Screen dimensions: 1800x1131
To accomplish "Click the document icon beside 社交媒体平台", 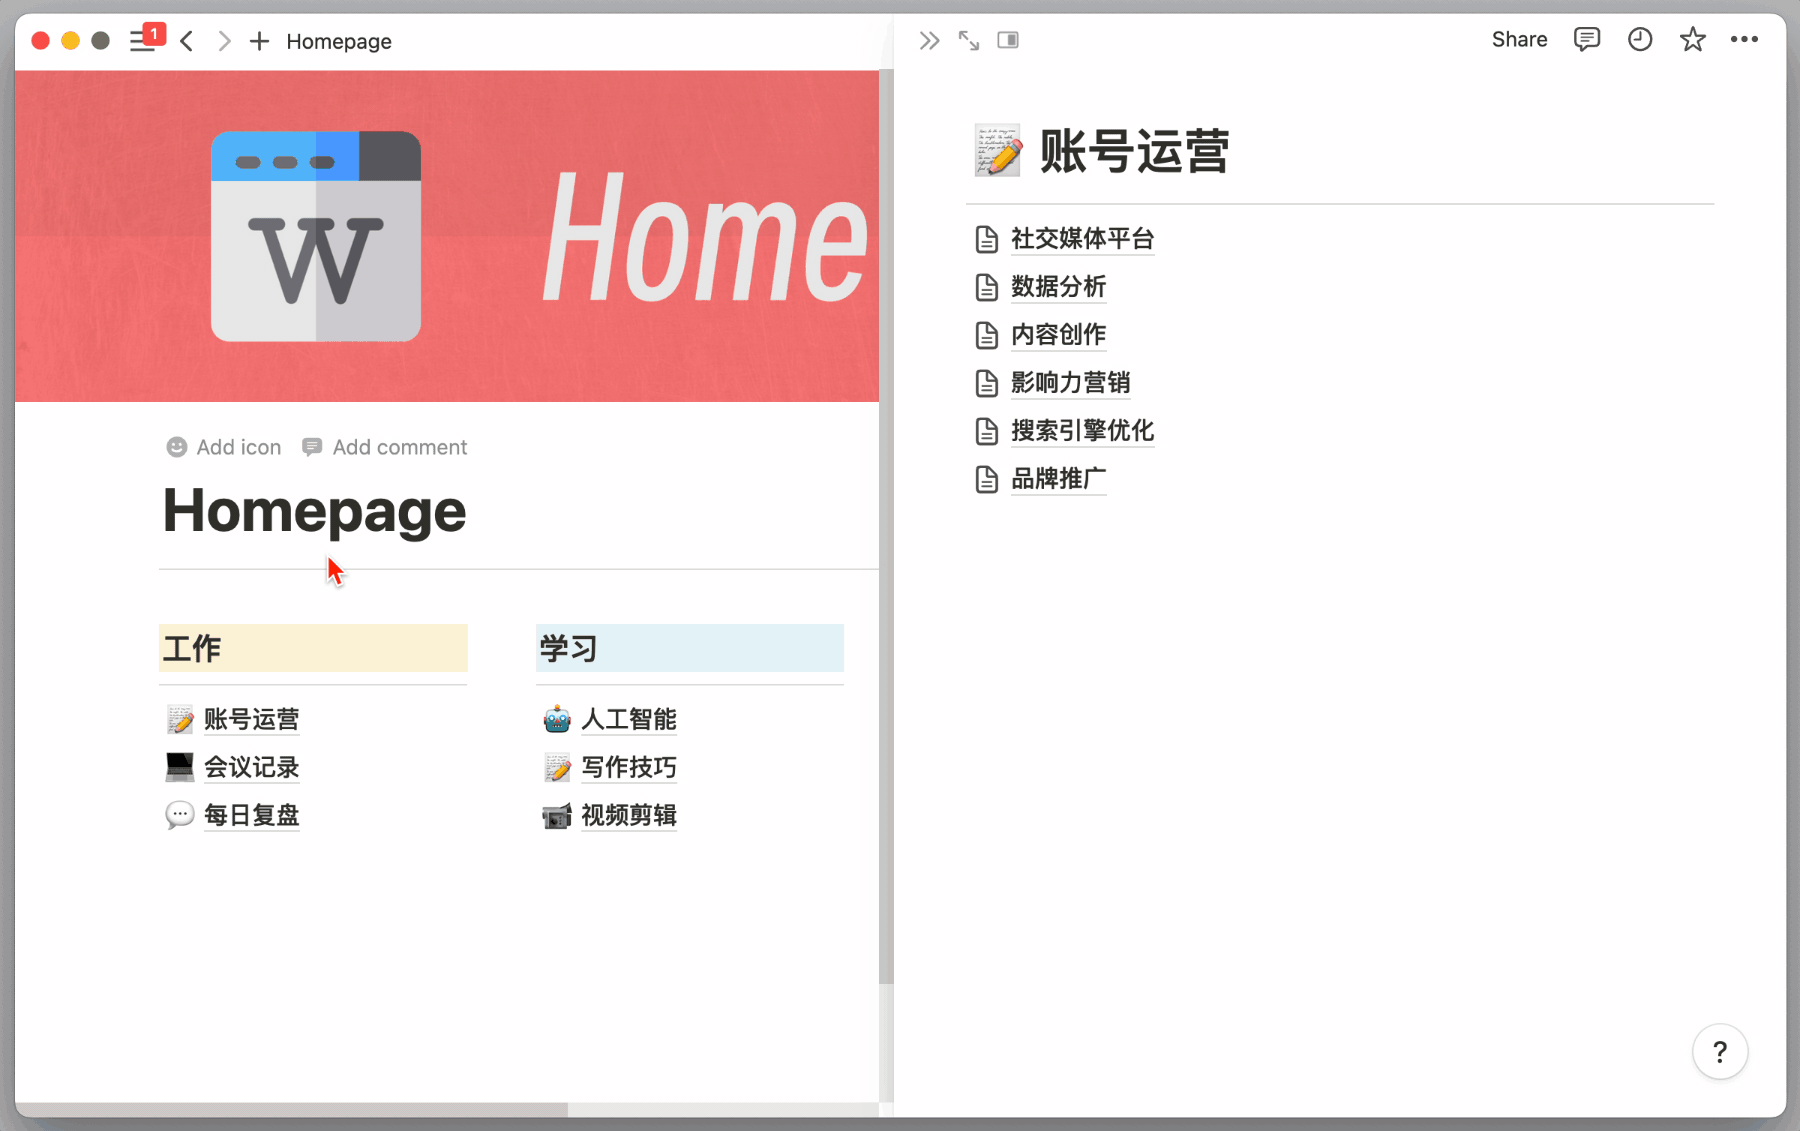I will (987, 239).
